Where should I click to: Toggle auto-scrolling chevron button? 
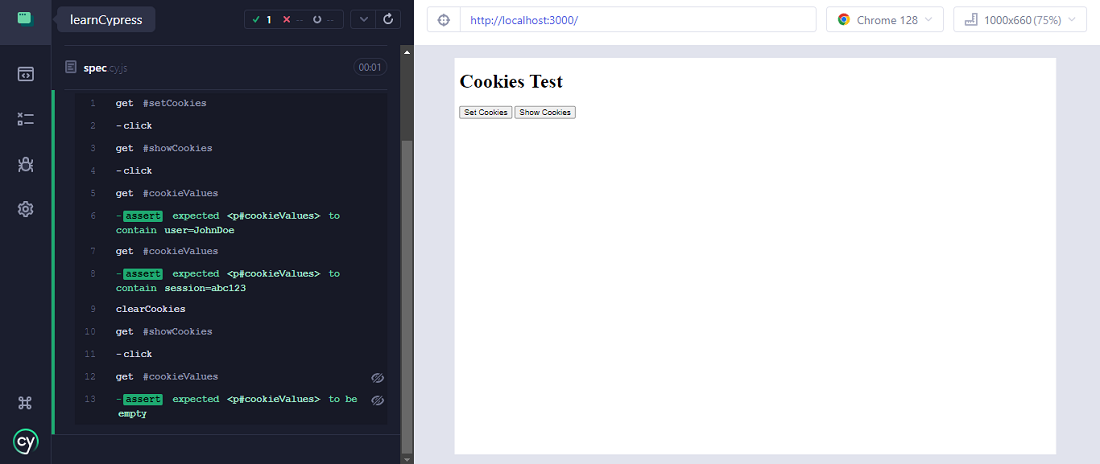[x=363, y=20]
